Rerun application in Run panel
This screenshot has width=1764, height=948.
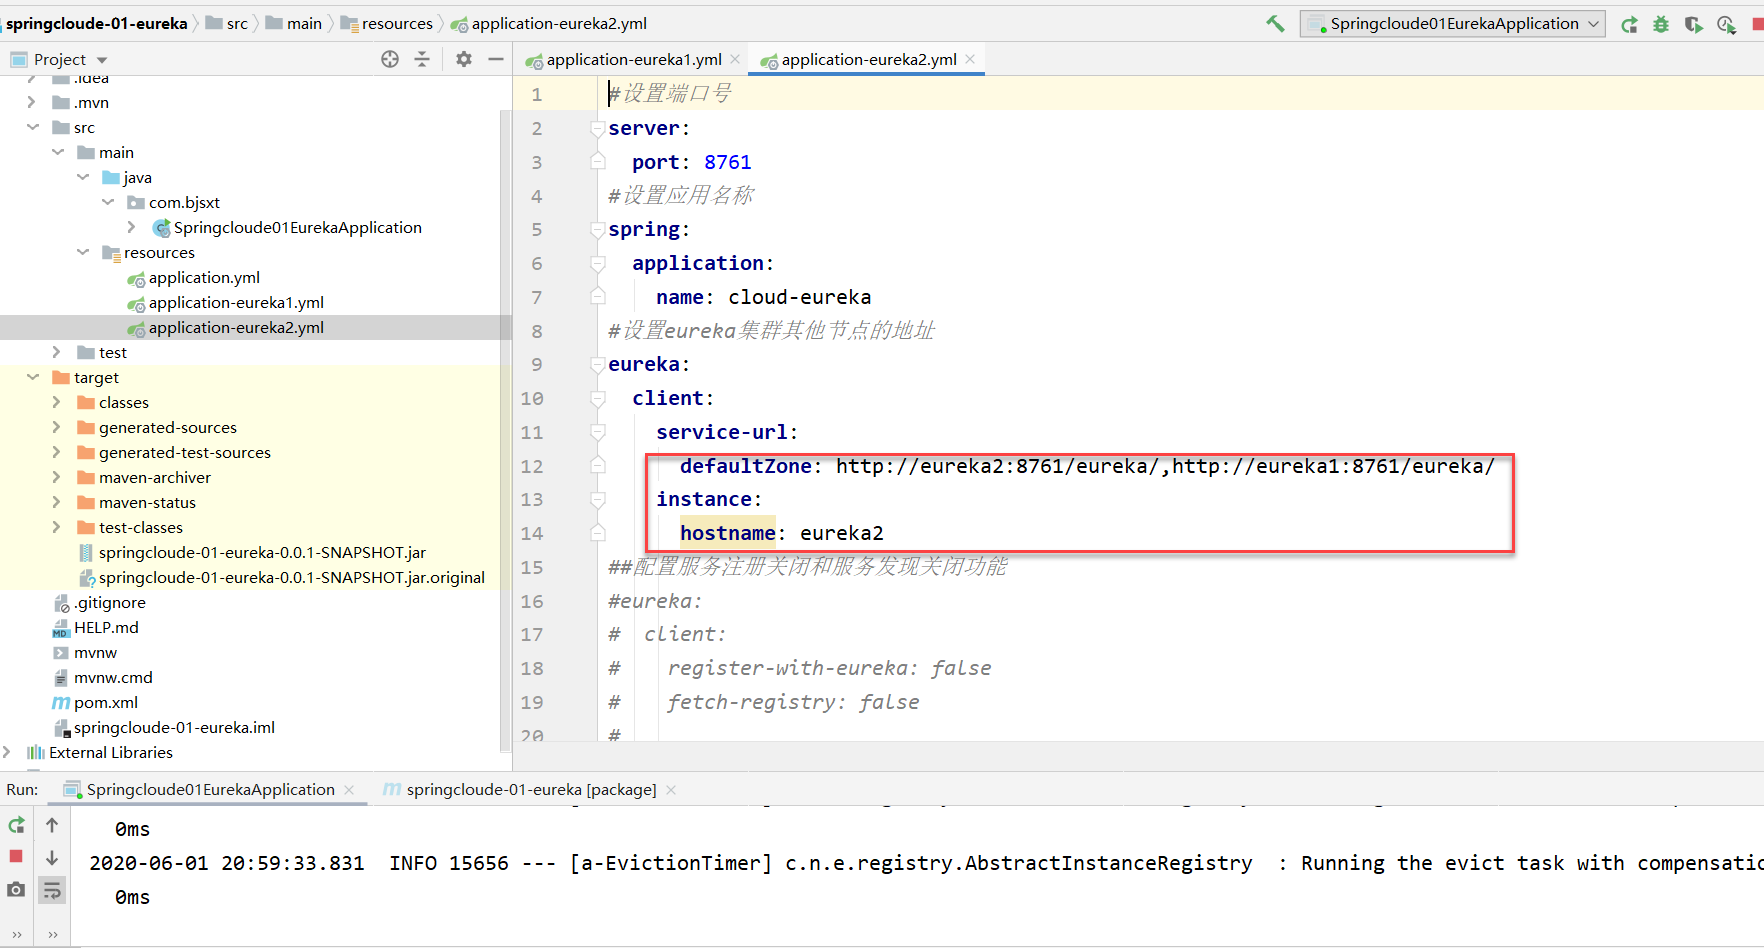(17, 825)
